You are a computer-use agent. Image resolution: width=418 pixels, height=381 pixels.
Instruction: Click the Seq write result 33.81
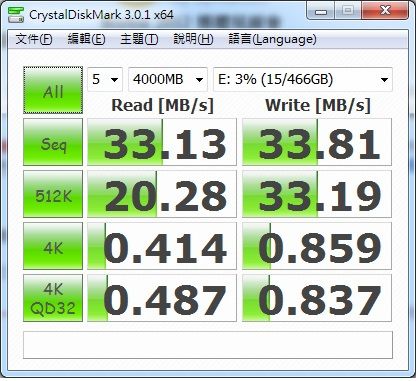(317, 142)
